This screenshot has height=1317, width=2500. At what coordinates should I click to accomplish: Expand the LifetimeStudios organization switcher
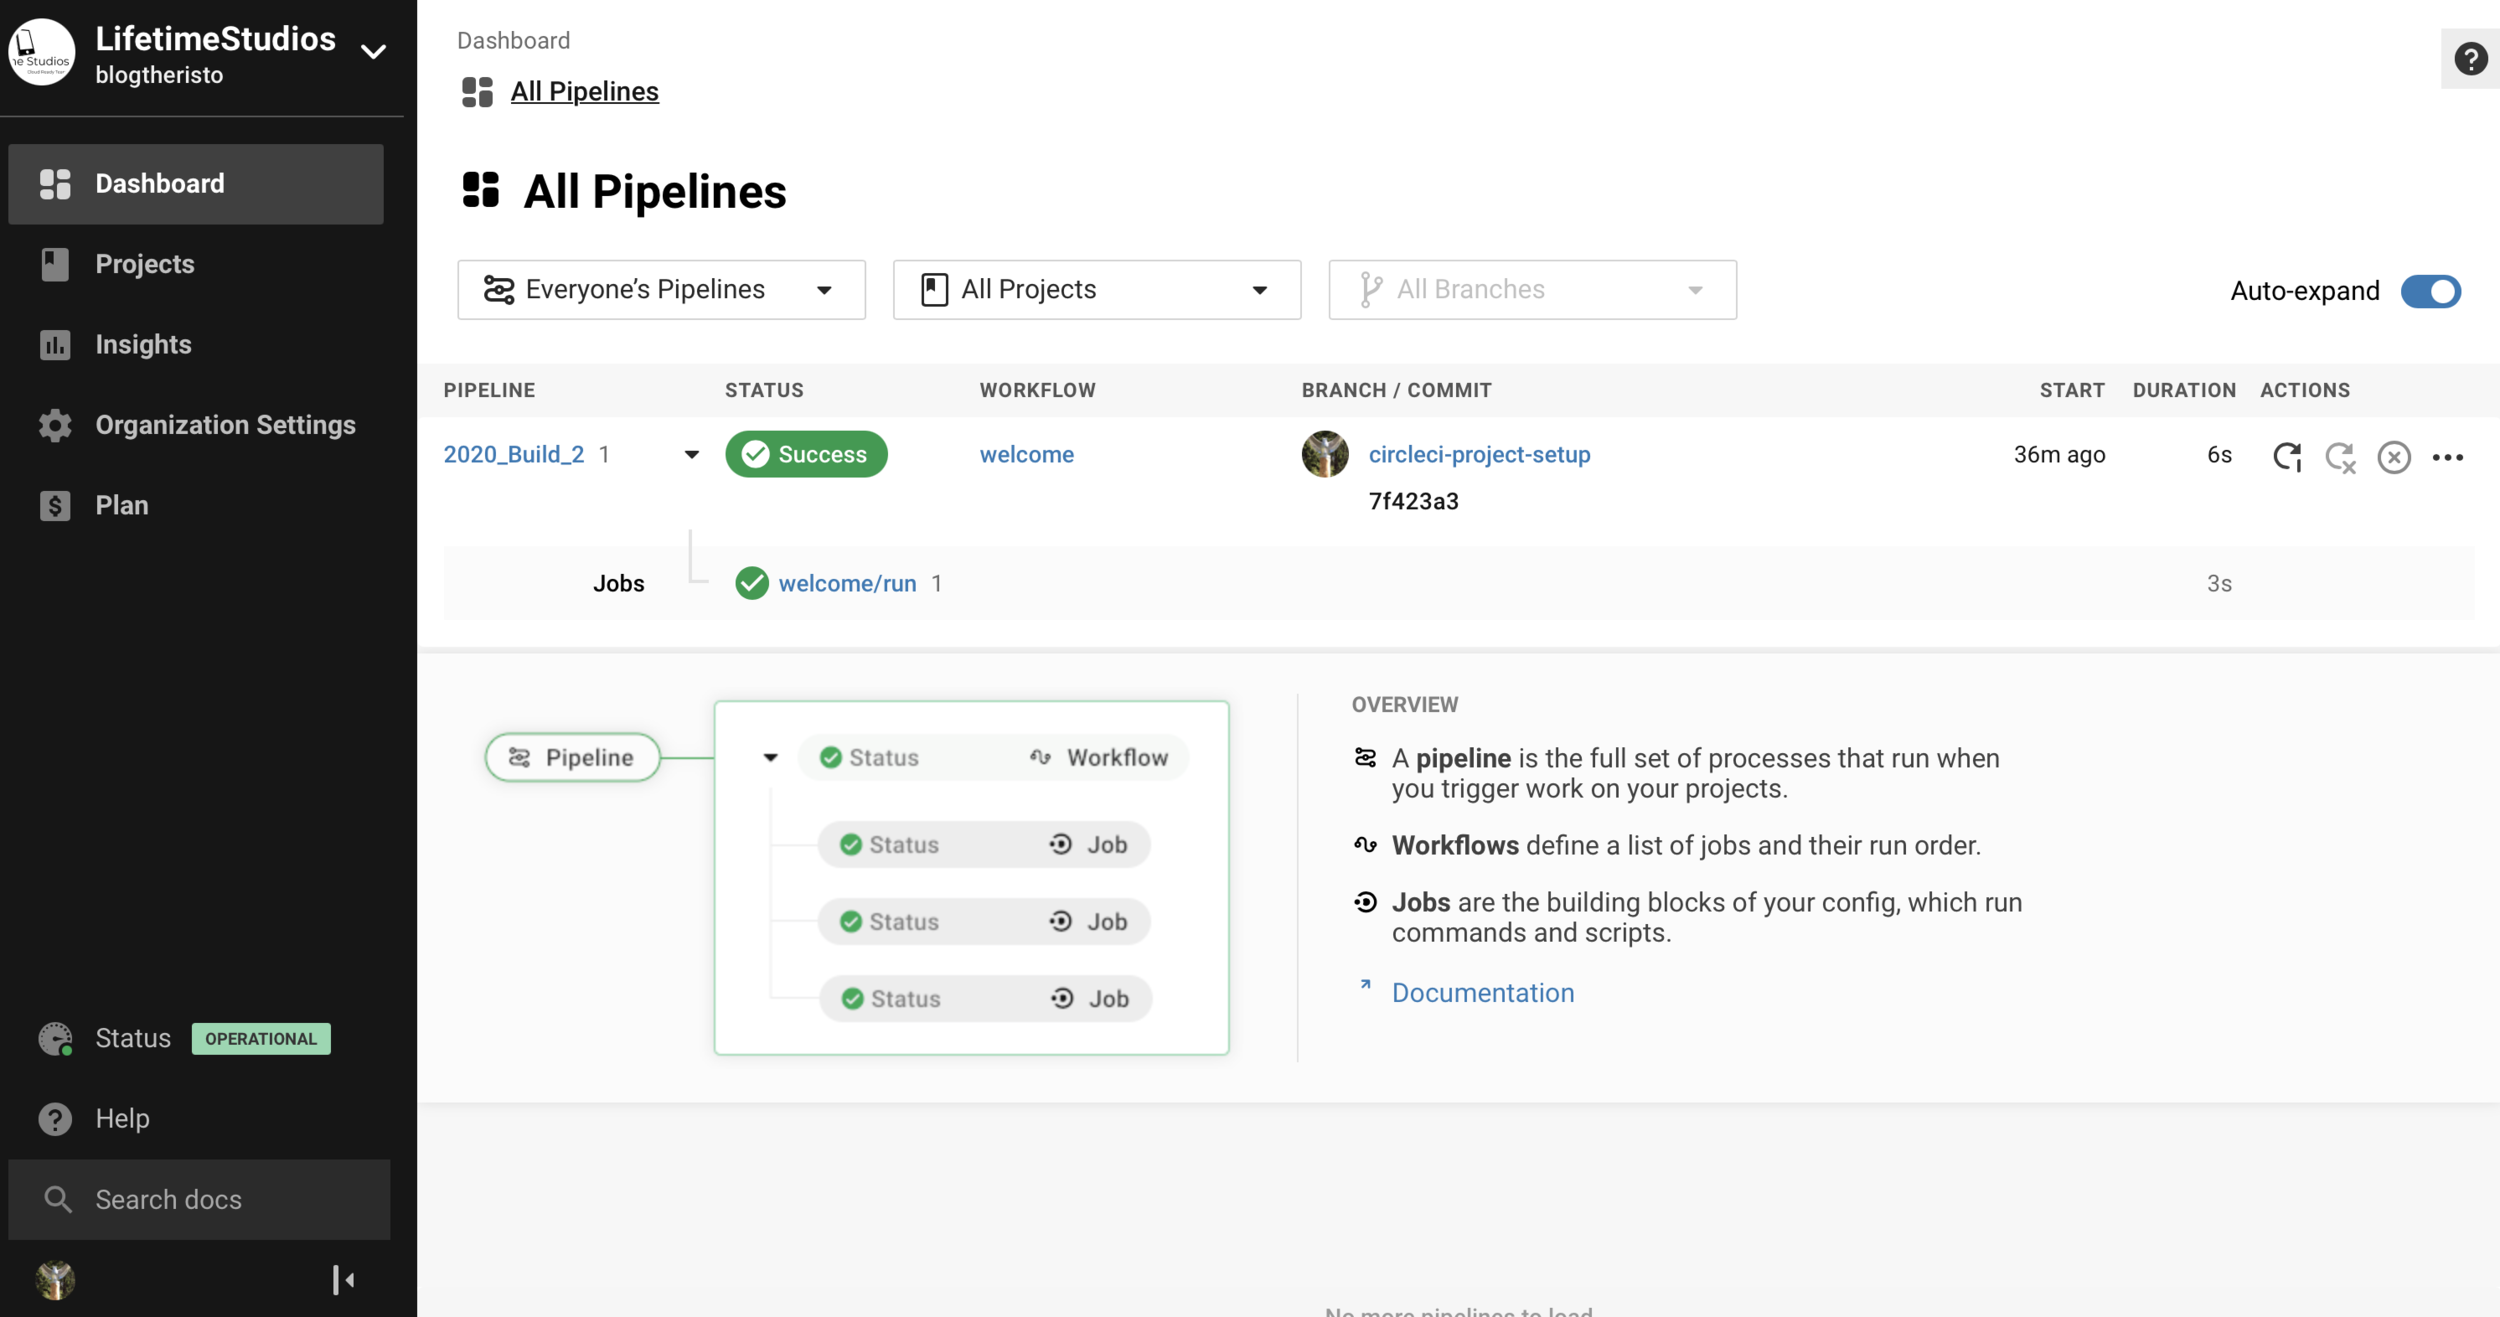pos(373,52)
